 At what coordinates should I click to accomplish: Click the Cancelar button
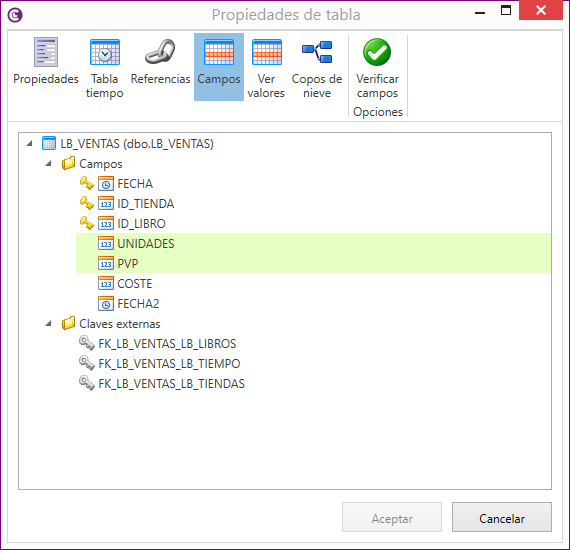pos(502,517)
